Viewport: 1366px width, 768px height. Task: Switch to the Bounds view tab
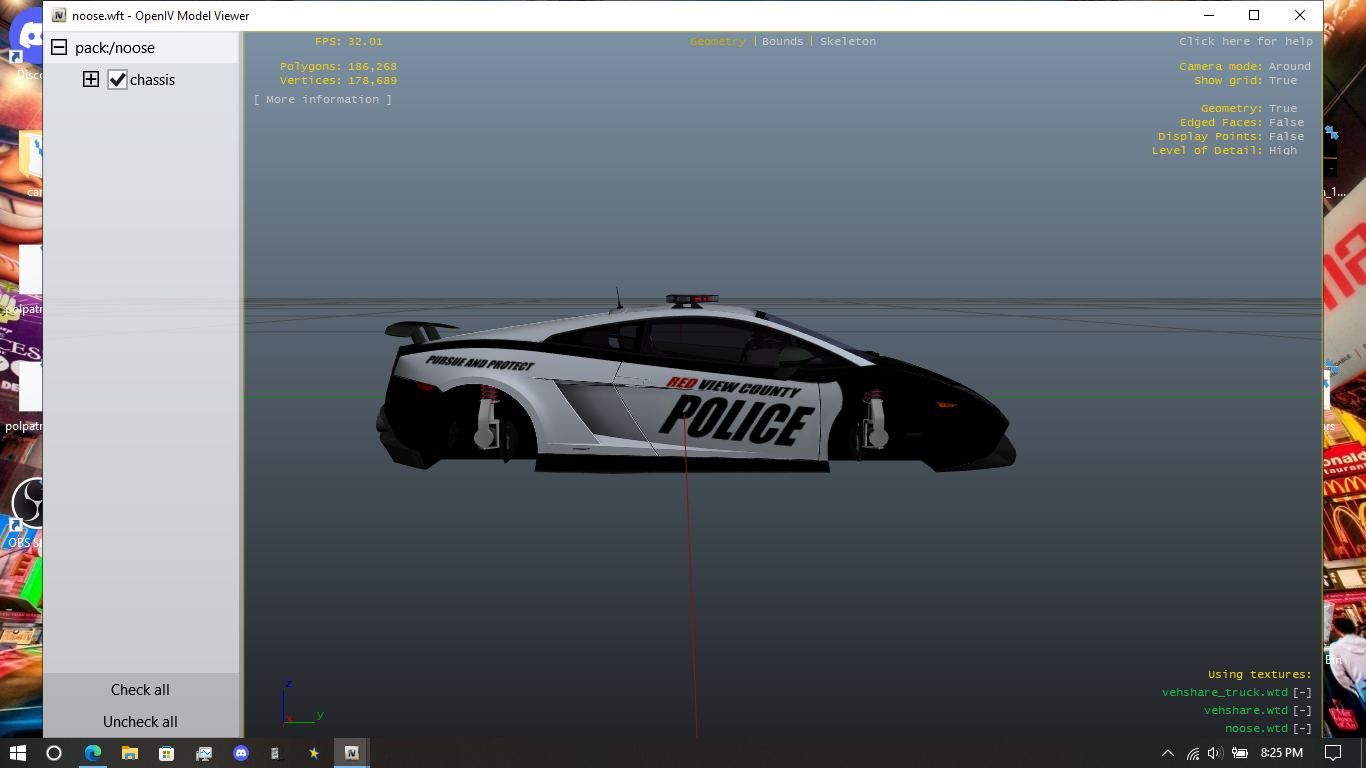[782, 42]
